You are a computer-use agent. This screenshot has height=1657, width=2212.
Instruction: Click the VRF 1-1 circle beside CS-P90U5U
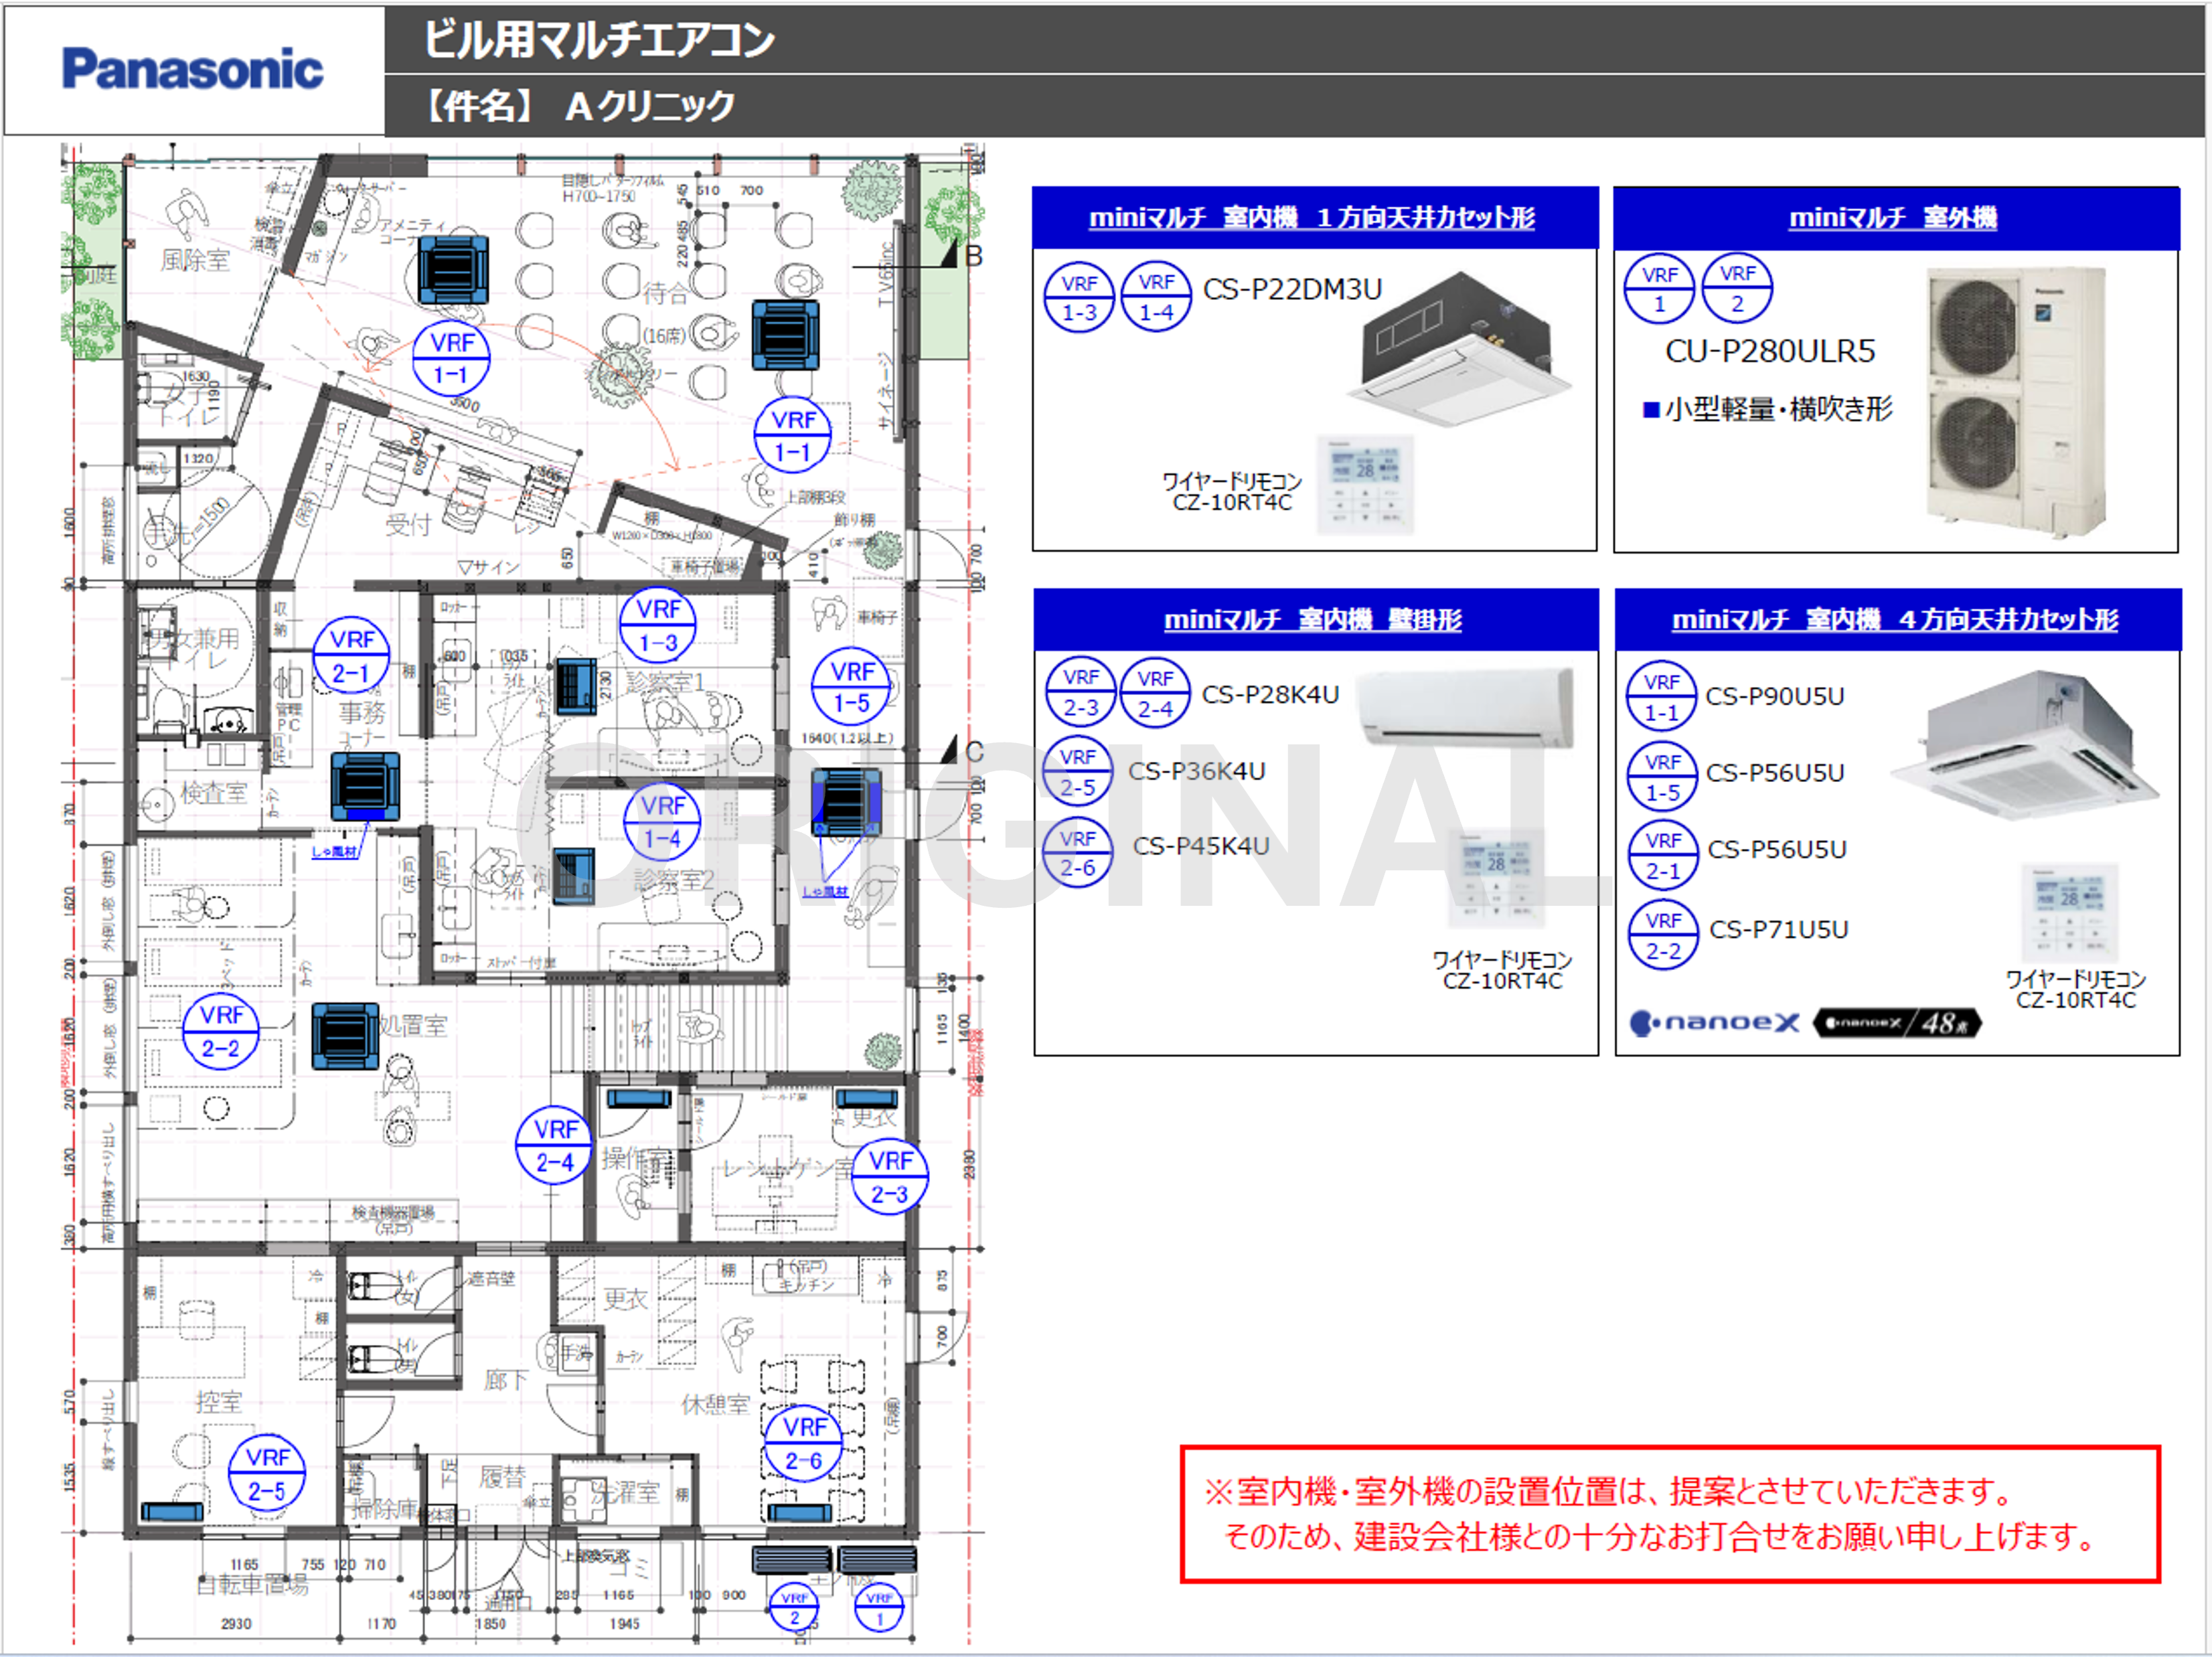pyautogui.click(x=1661, y=696)
